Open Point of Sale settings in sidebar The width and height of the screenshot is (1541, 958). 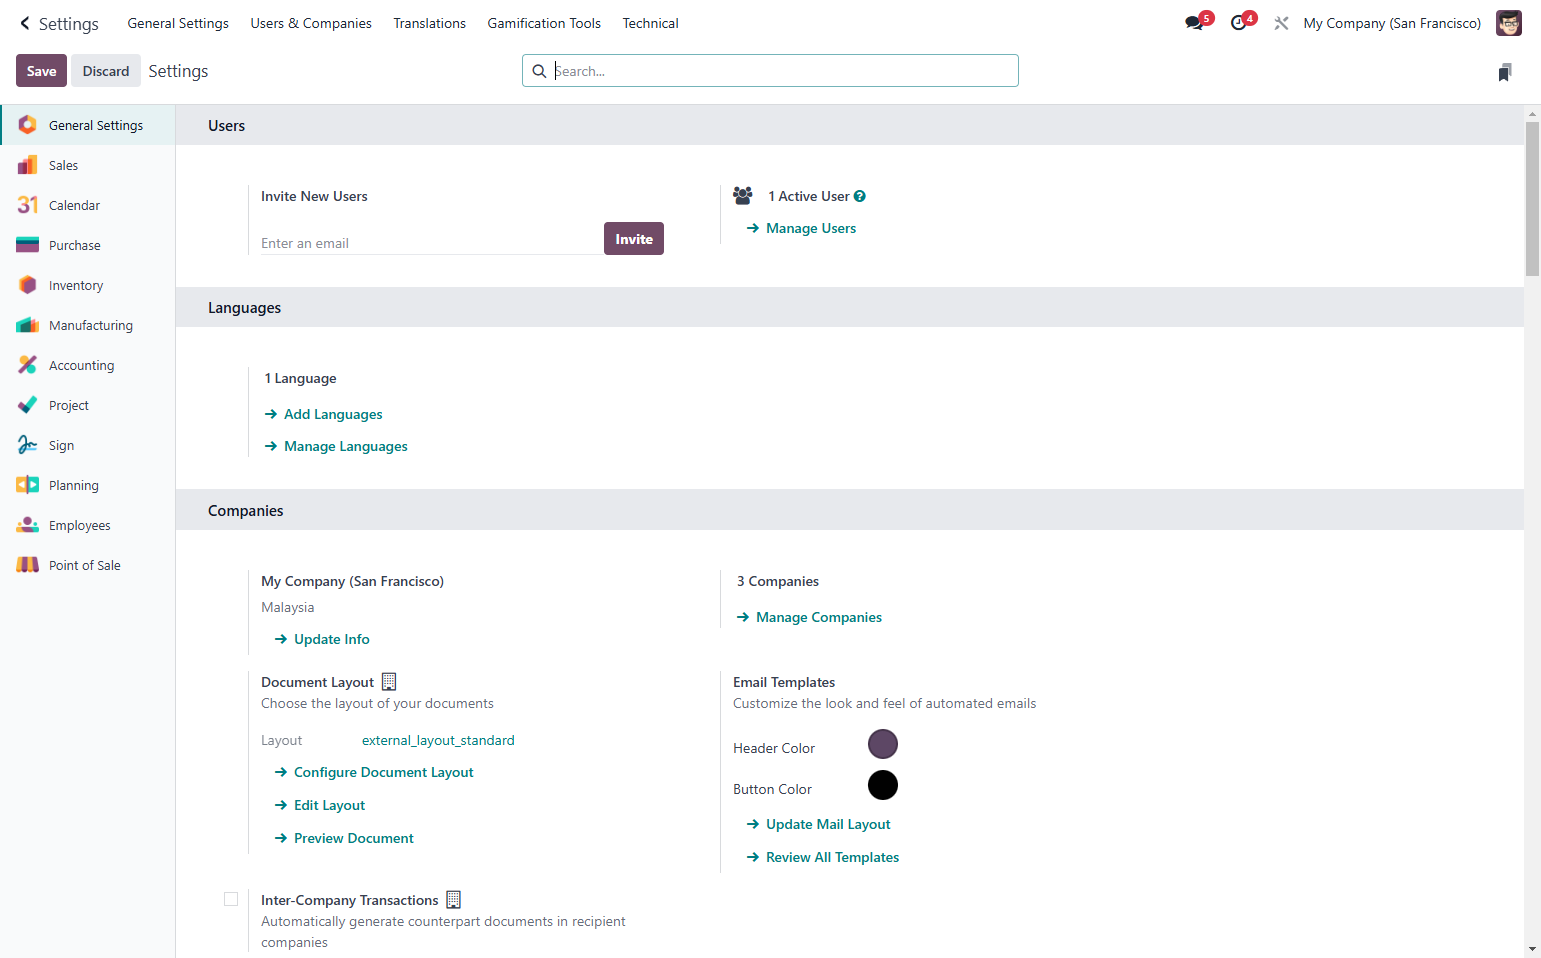point(88,565)
